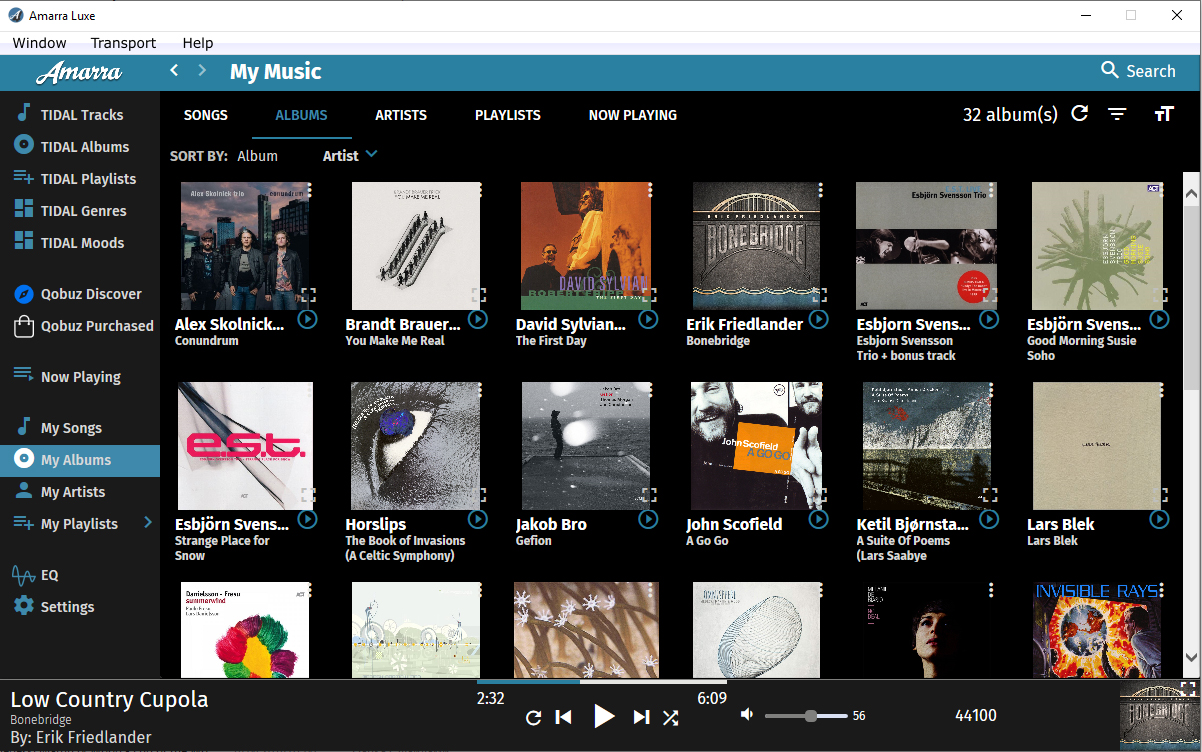The width and height of the screenshot is (1202, 752).
Task: Switch to the ARTISTS tab
Action: pyautogui.click(x=401, y=115)
